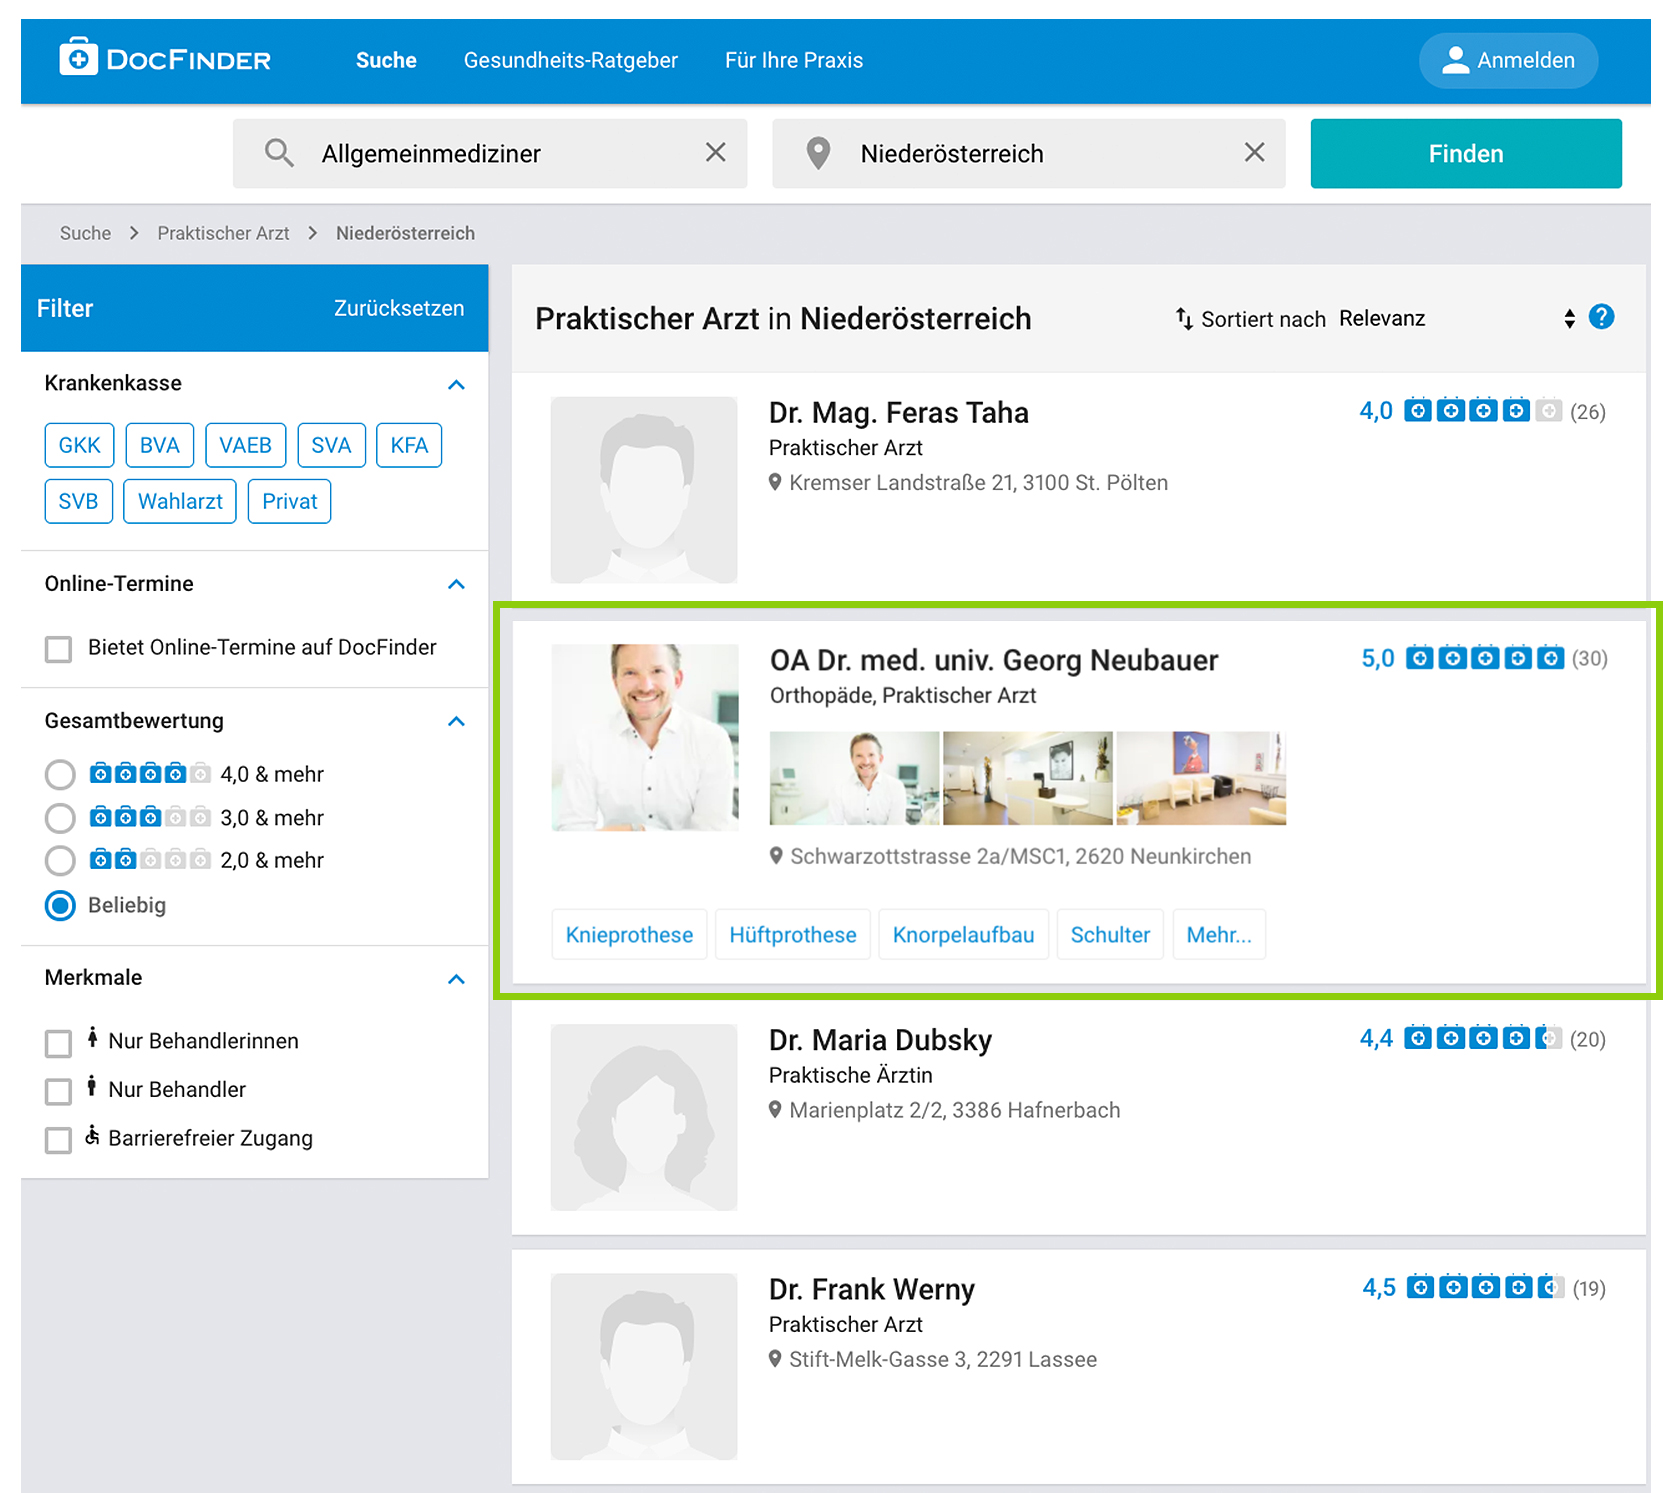Open the Gesundheits-Ratgeber menu item

click(570, 60)
